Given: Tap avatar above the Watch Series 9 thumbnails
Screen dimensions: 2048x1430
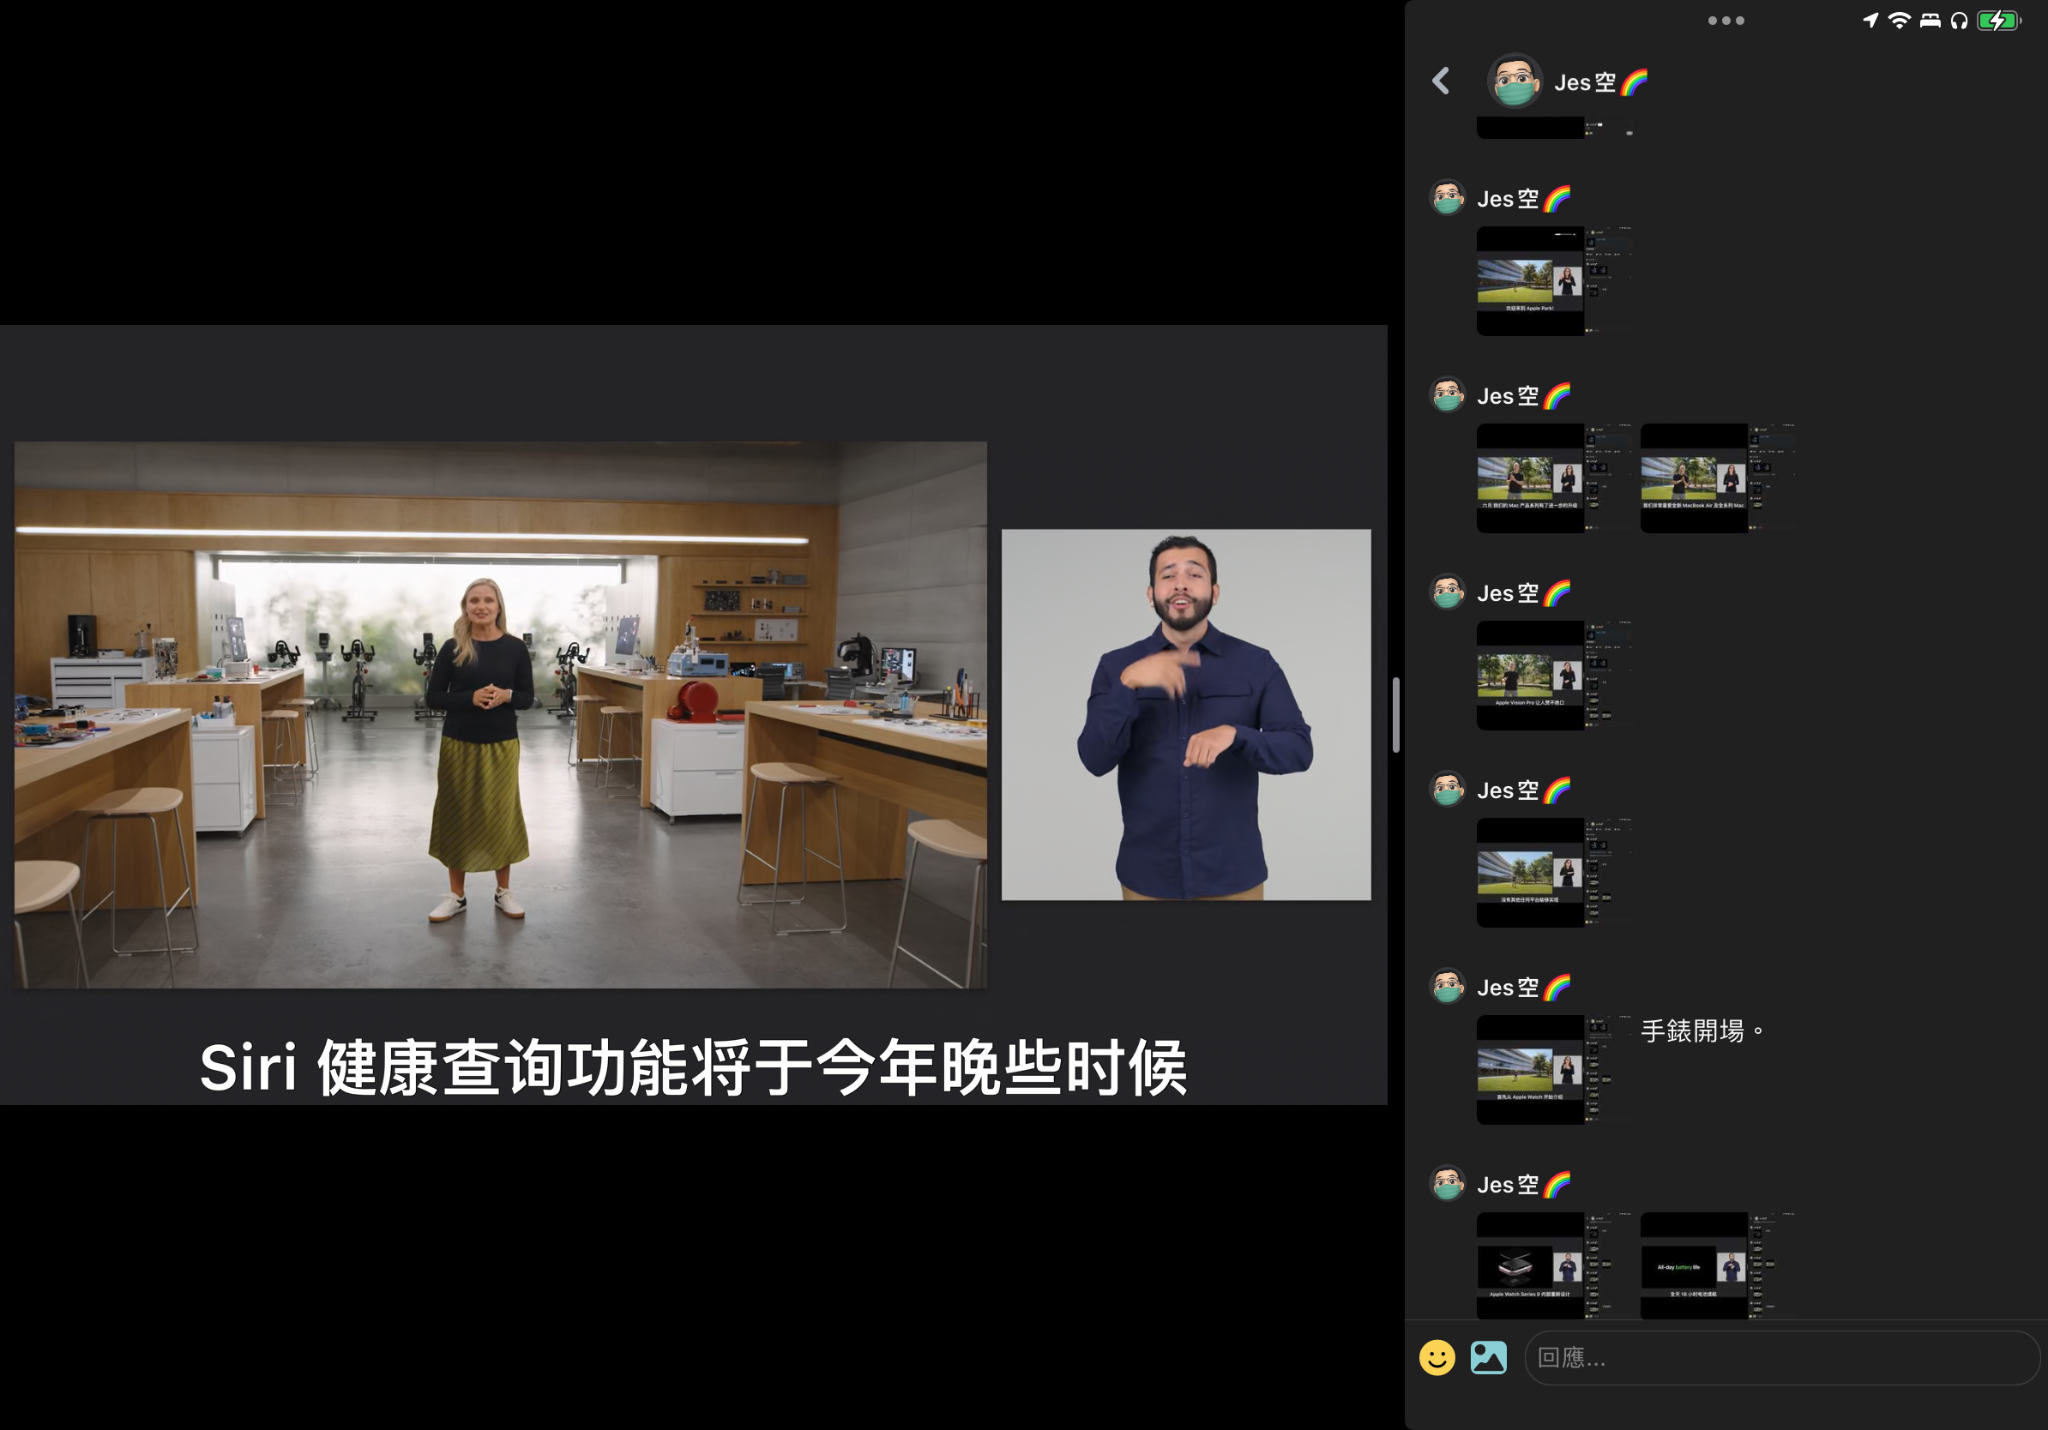Looking at the screenshot, I should [1447, 1184].
